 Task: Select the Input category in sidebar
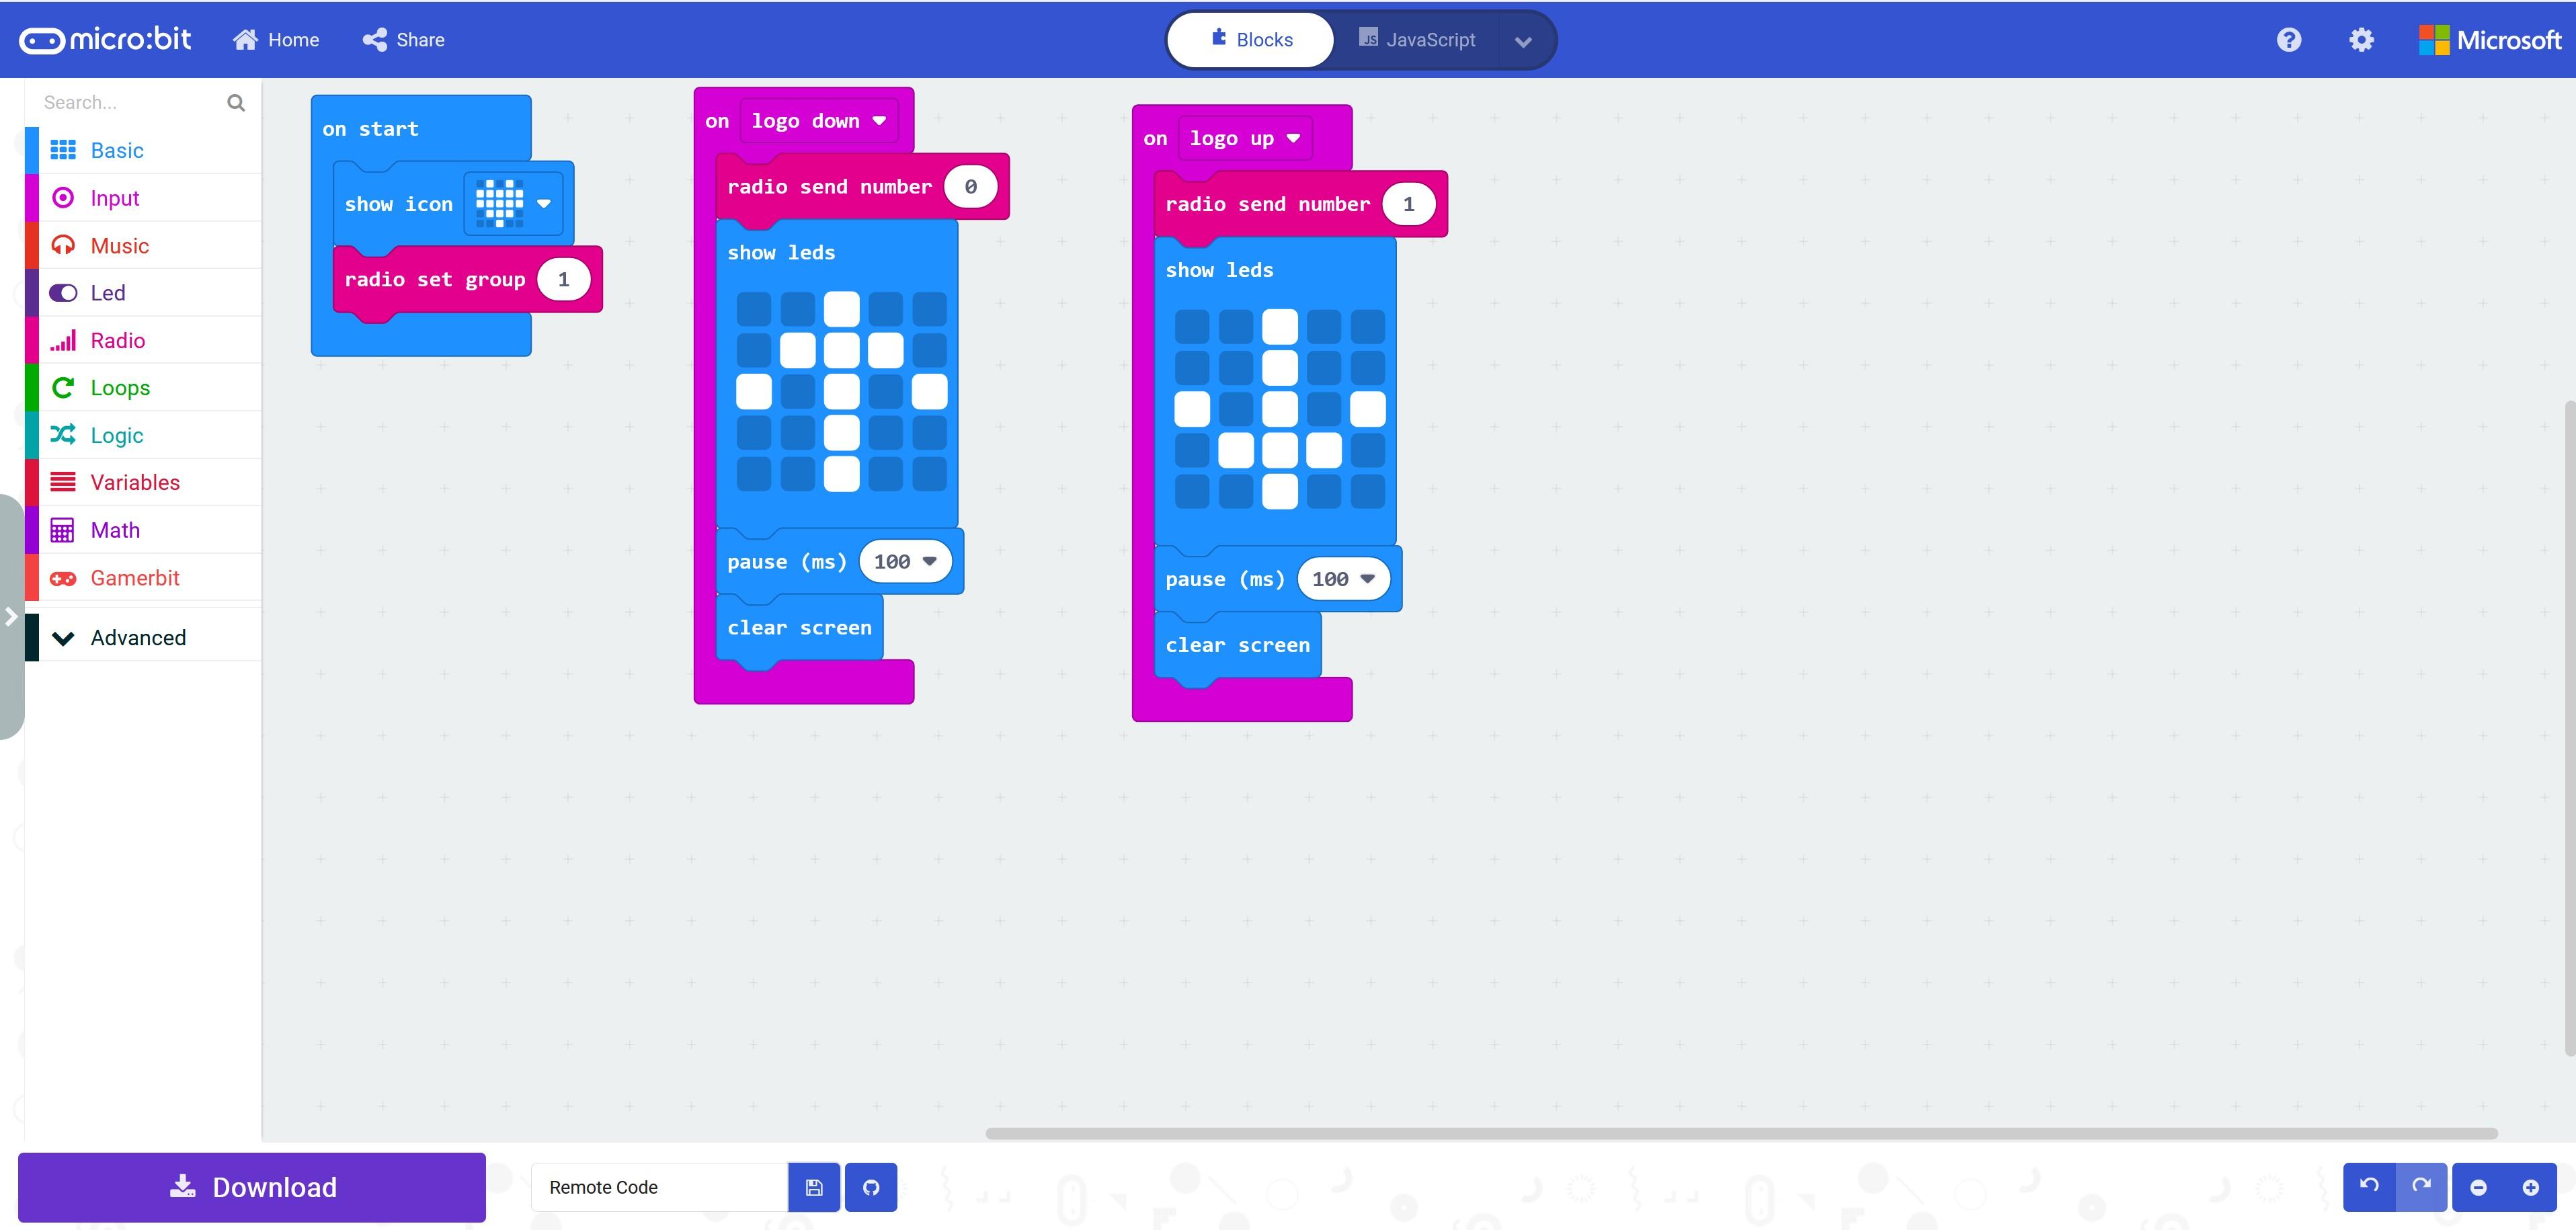[x=115, y=197]
